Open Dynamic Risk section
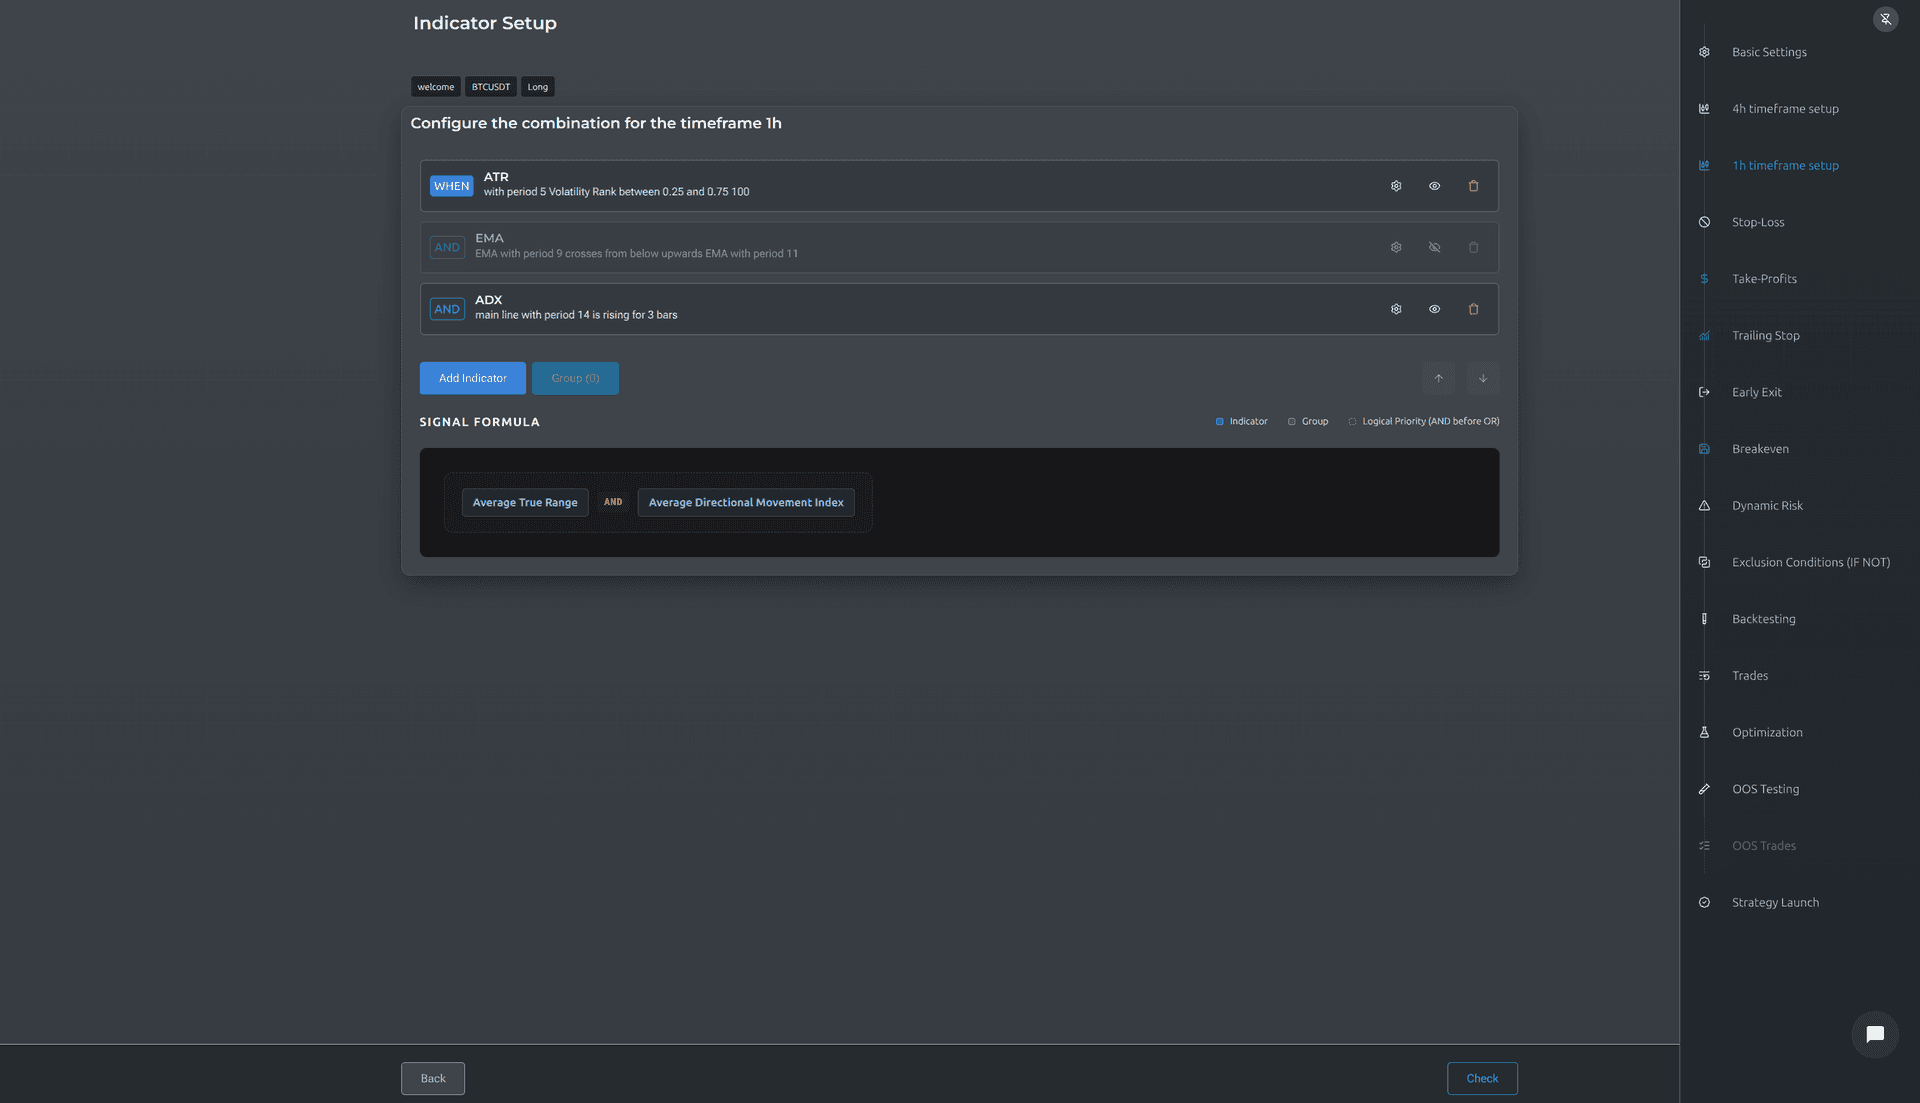 tap(1767, 505)
